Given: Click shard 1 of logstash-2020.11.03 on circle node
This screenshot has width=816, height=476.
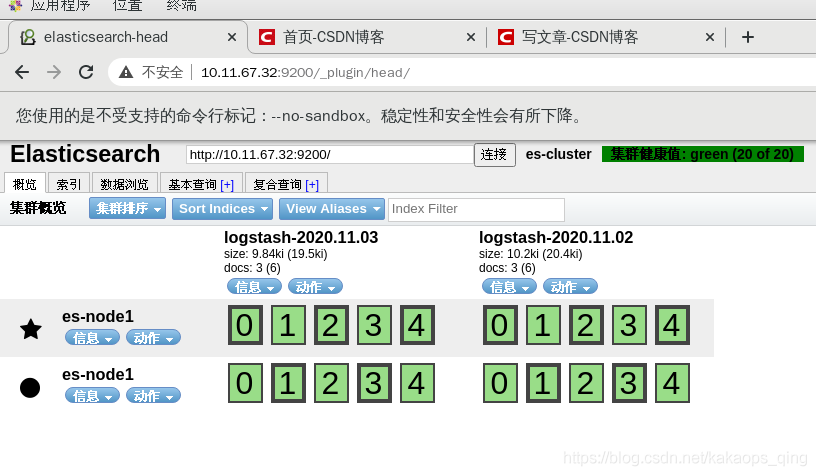Looking at the screenshot, I should pyautogui.click(x=288, y=383).
